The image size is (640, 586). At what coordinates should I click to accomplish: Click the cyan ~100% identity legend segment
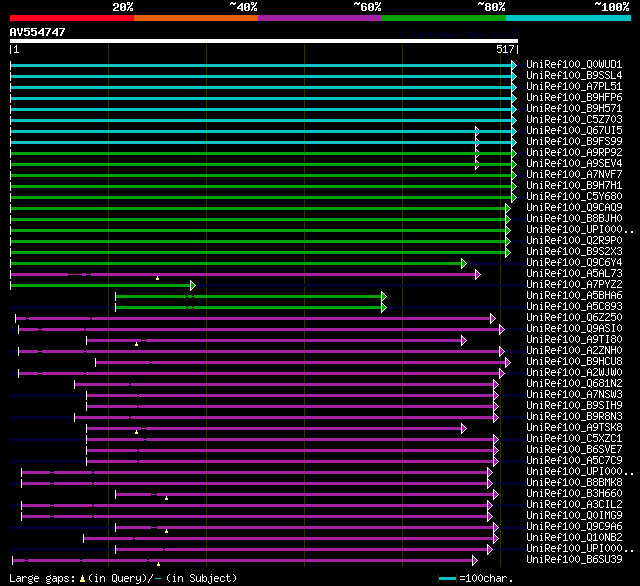[x=569, y=18]
